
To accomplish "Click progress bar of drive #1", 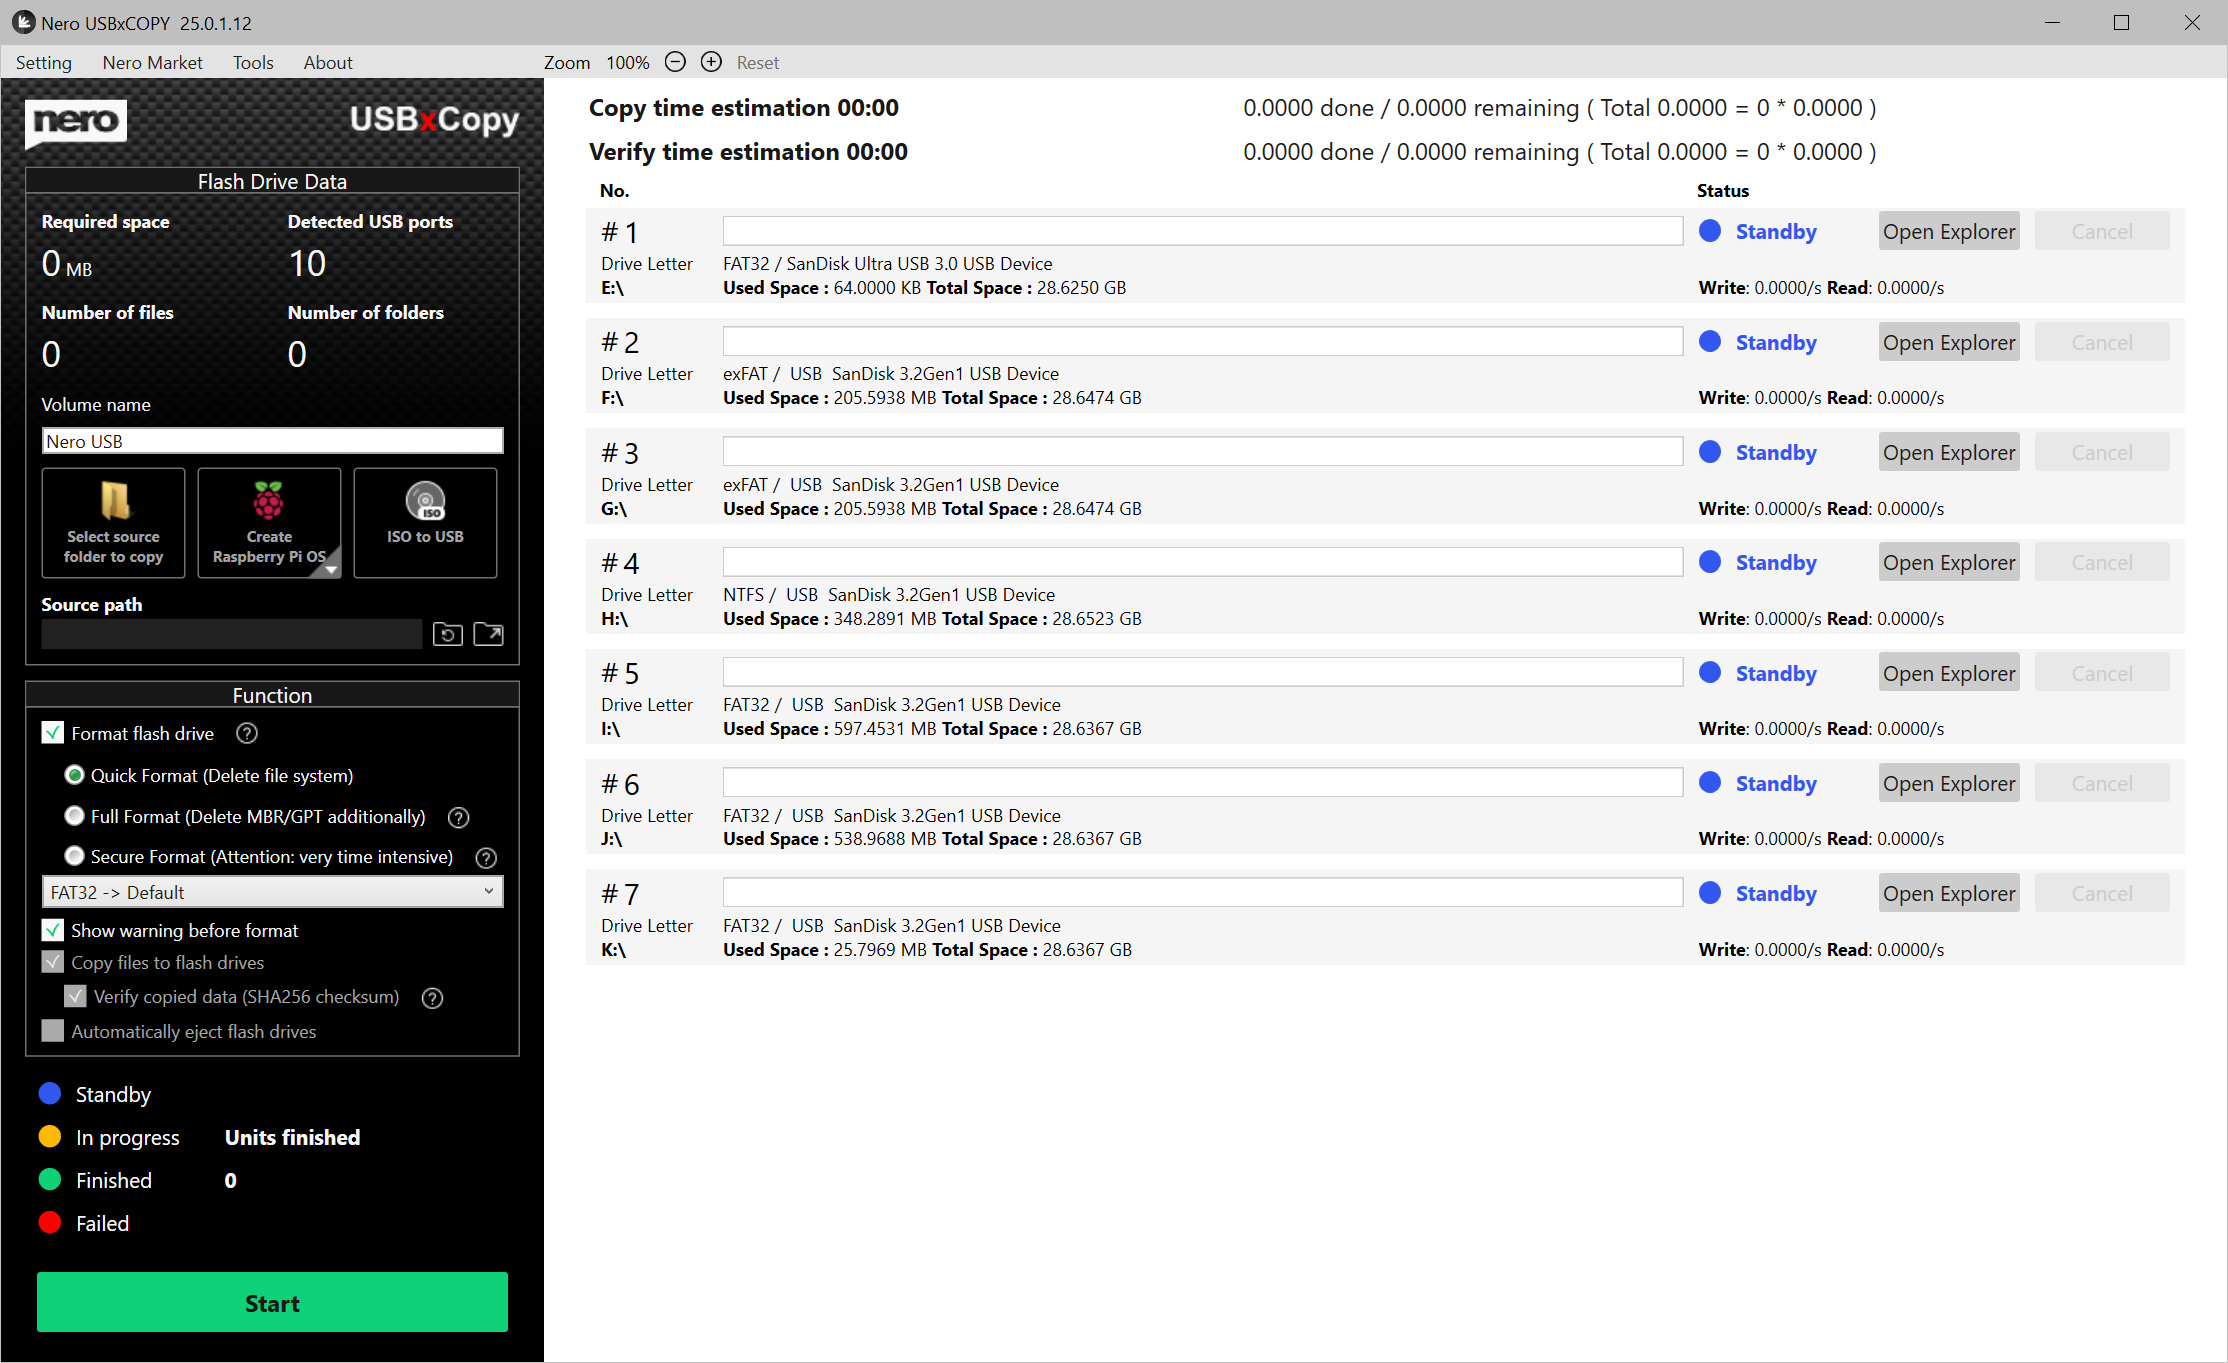I will click(x=1203, y=231).
